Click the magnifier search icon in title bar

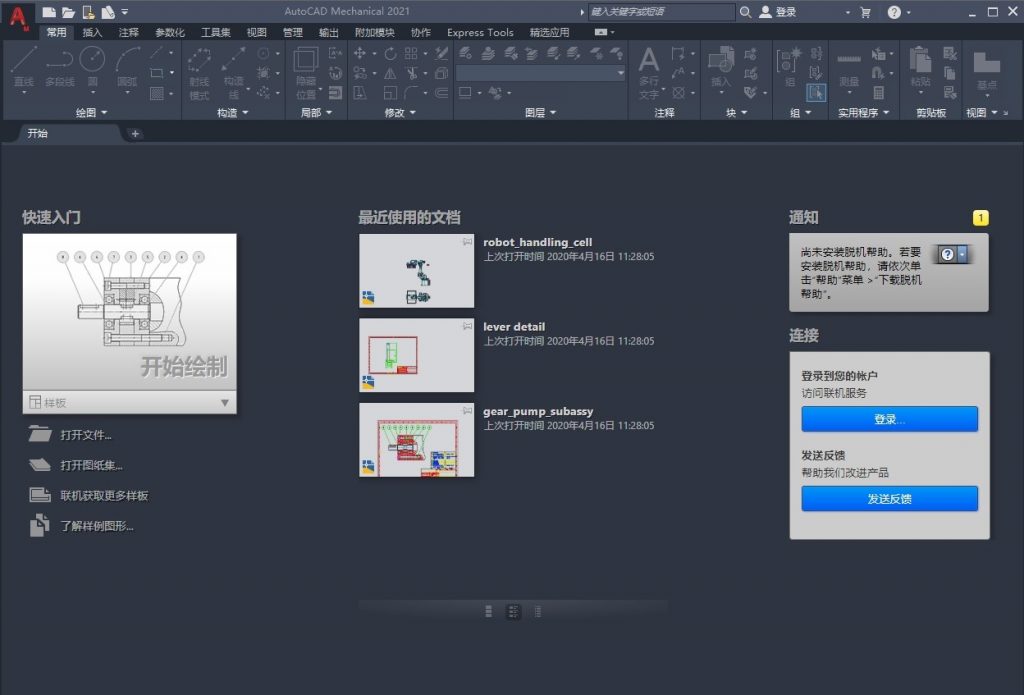745,12
